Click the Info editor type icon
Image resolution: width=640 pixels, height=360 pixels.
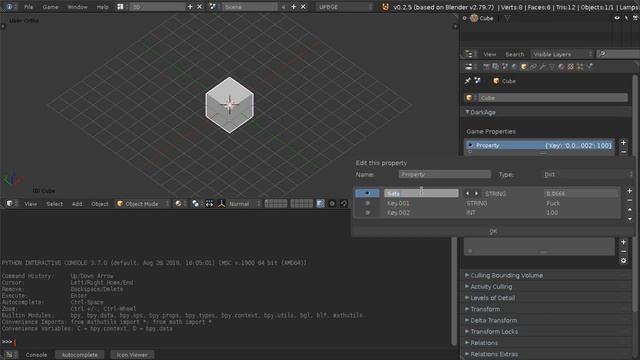pos(10,7)
